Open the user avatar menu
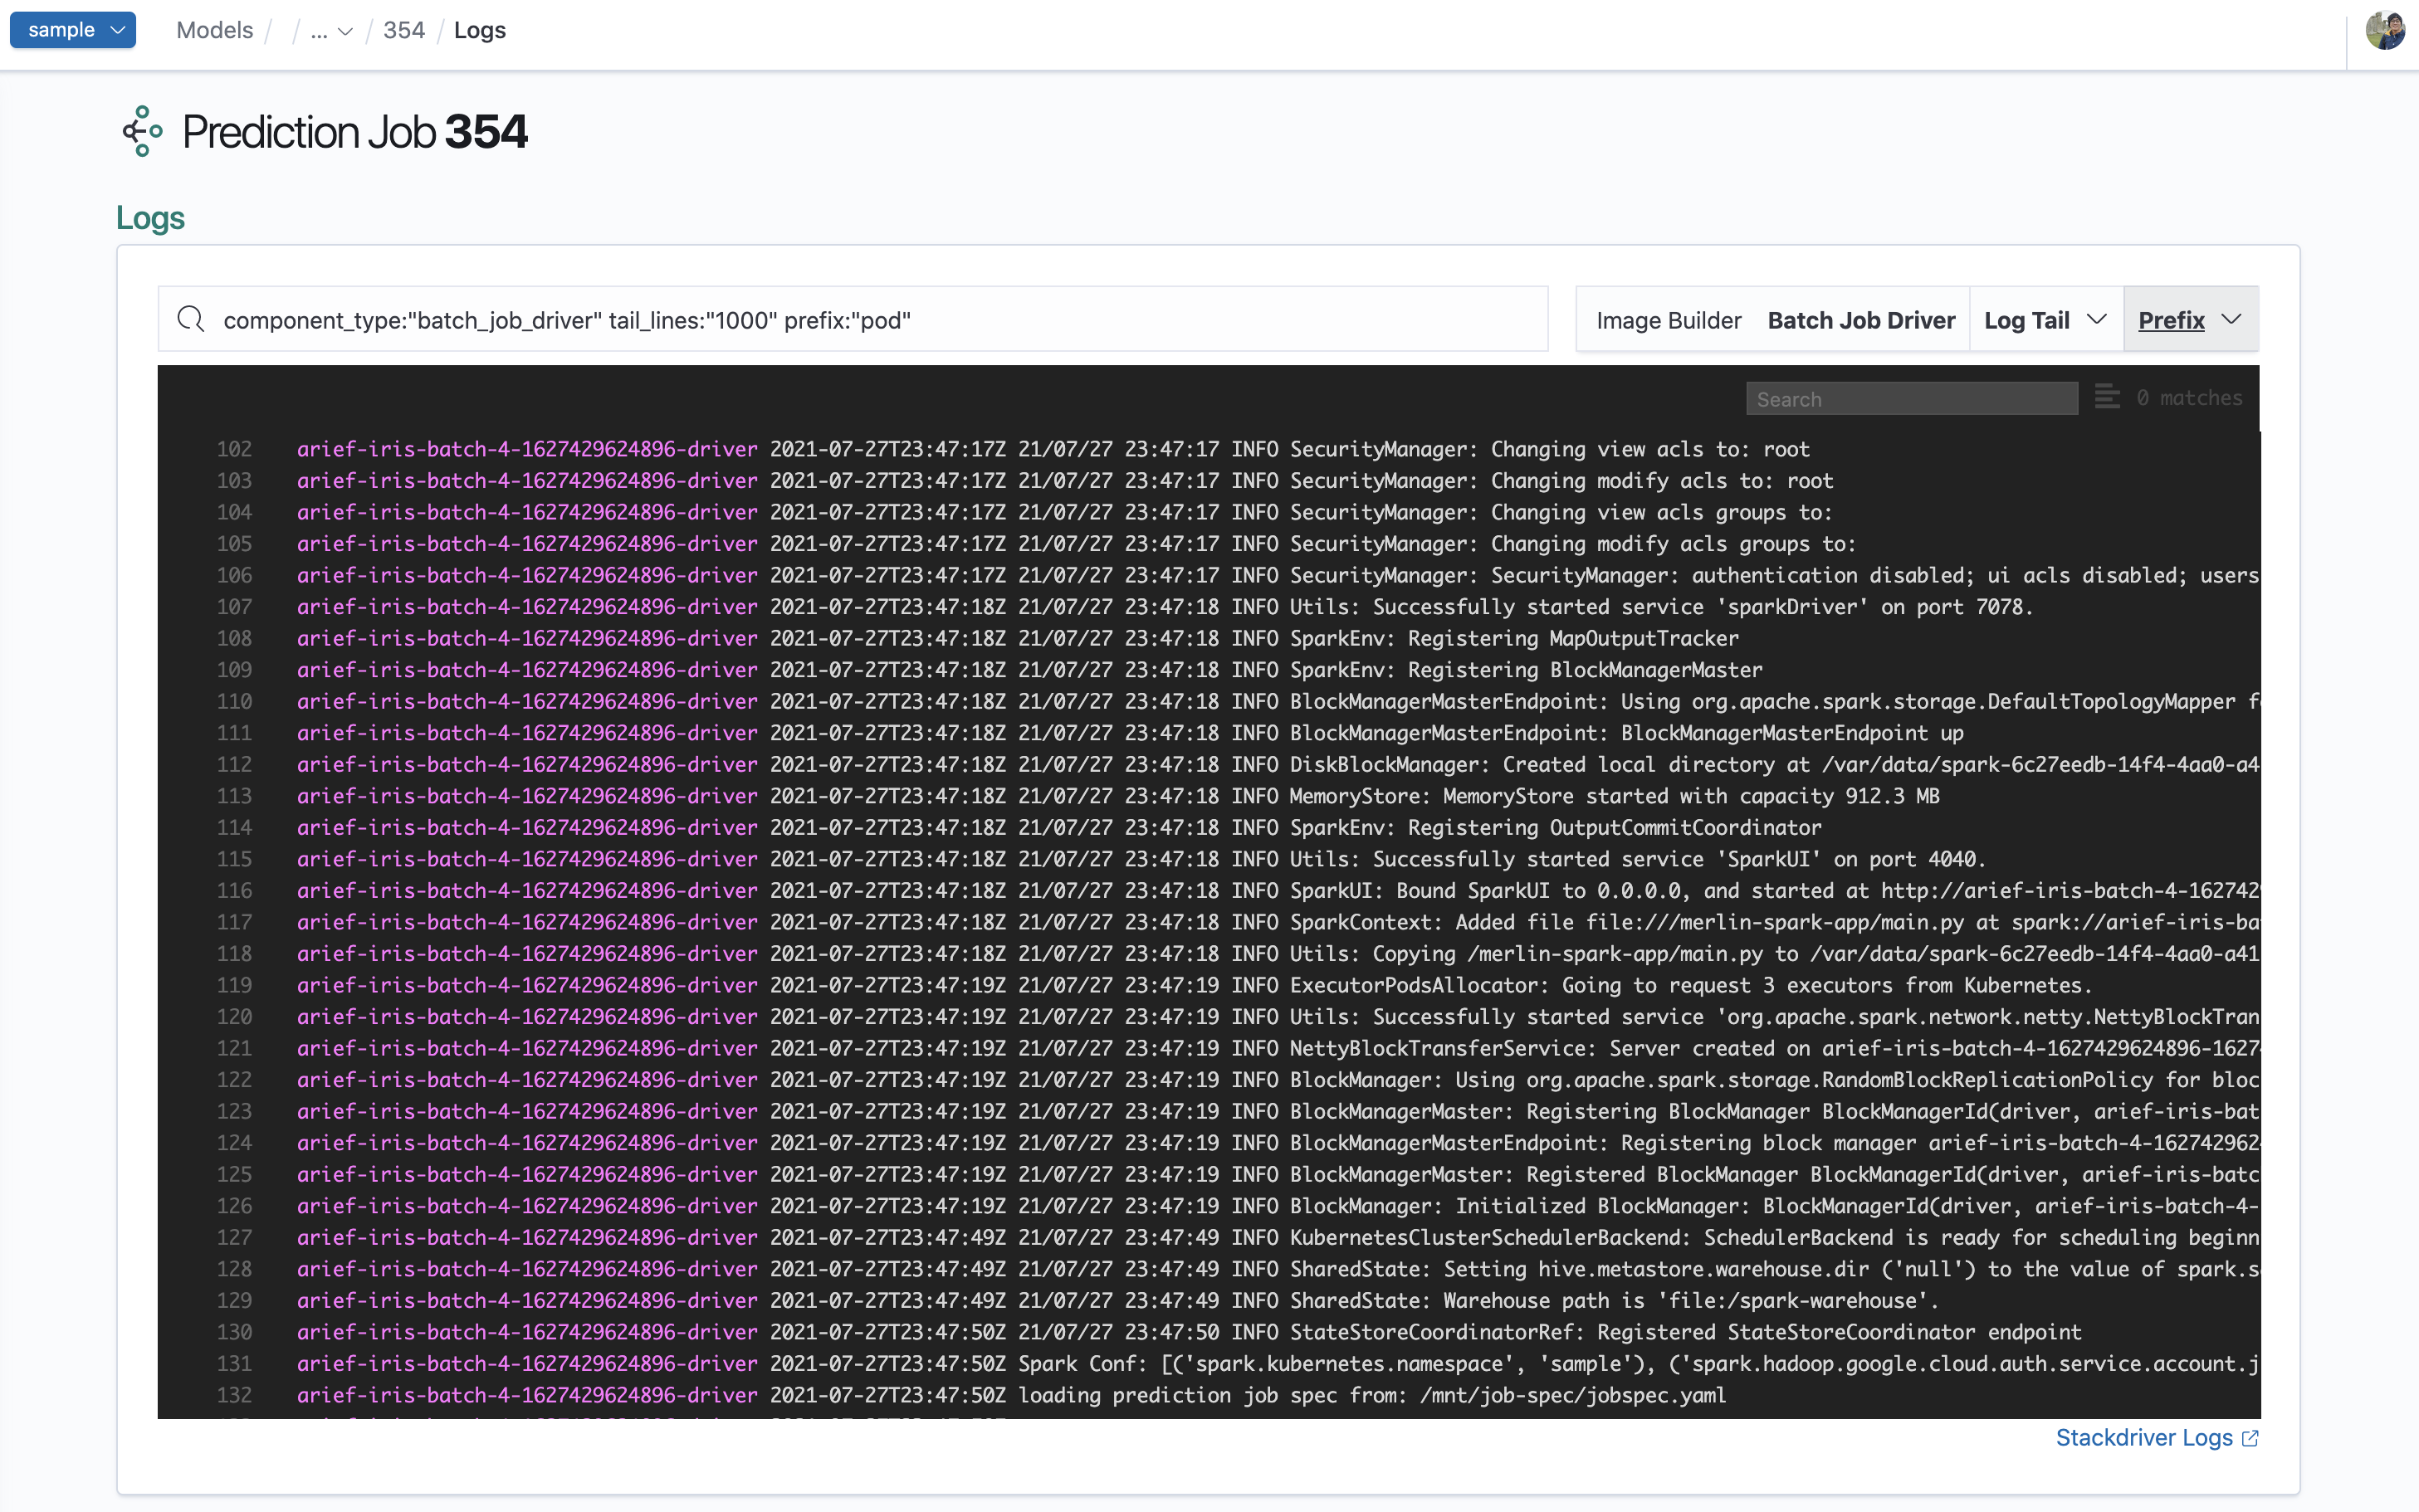 click(2384, 30)
